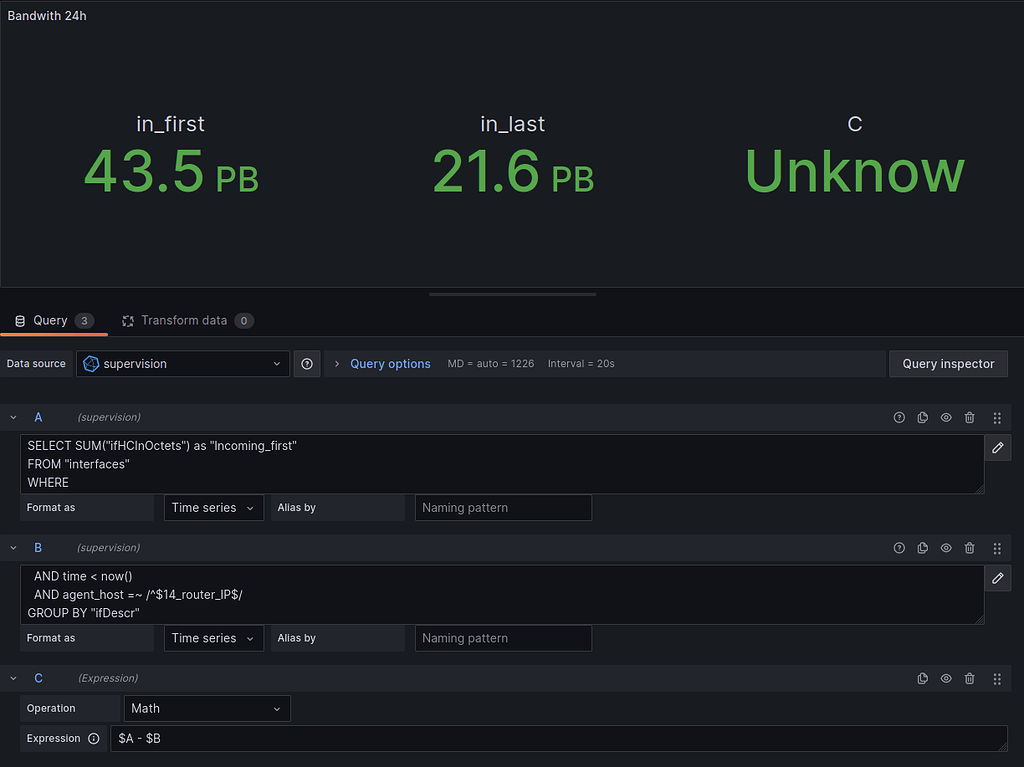Viewport: 1024px width, 767px height.
Task: Toggle visibility of query A's response
Action: click(x=946, y=417)
